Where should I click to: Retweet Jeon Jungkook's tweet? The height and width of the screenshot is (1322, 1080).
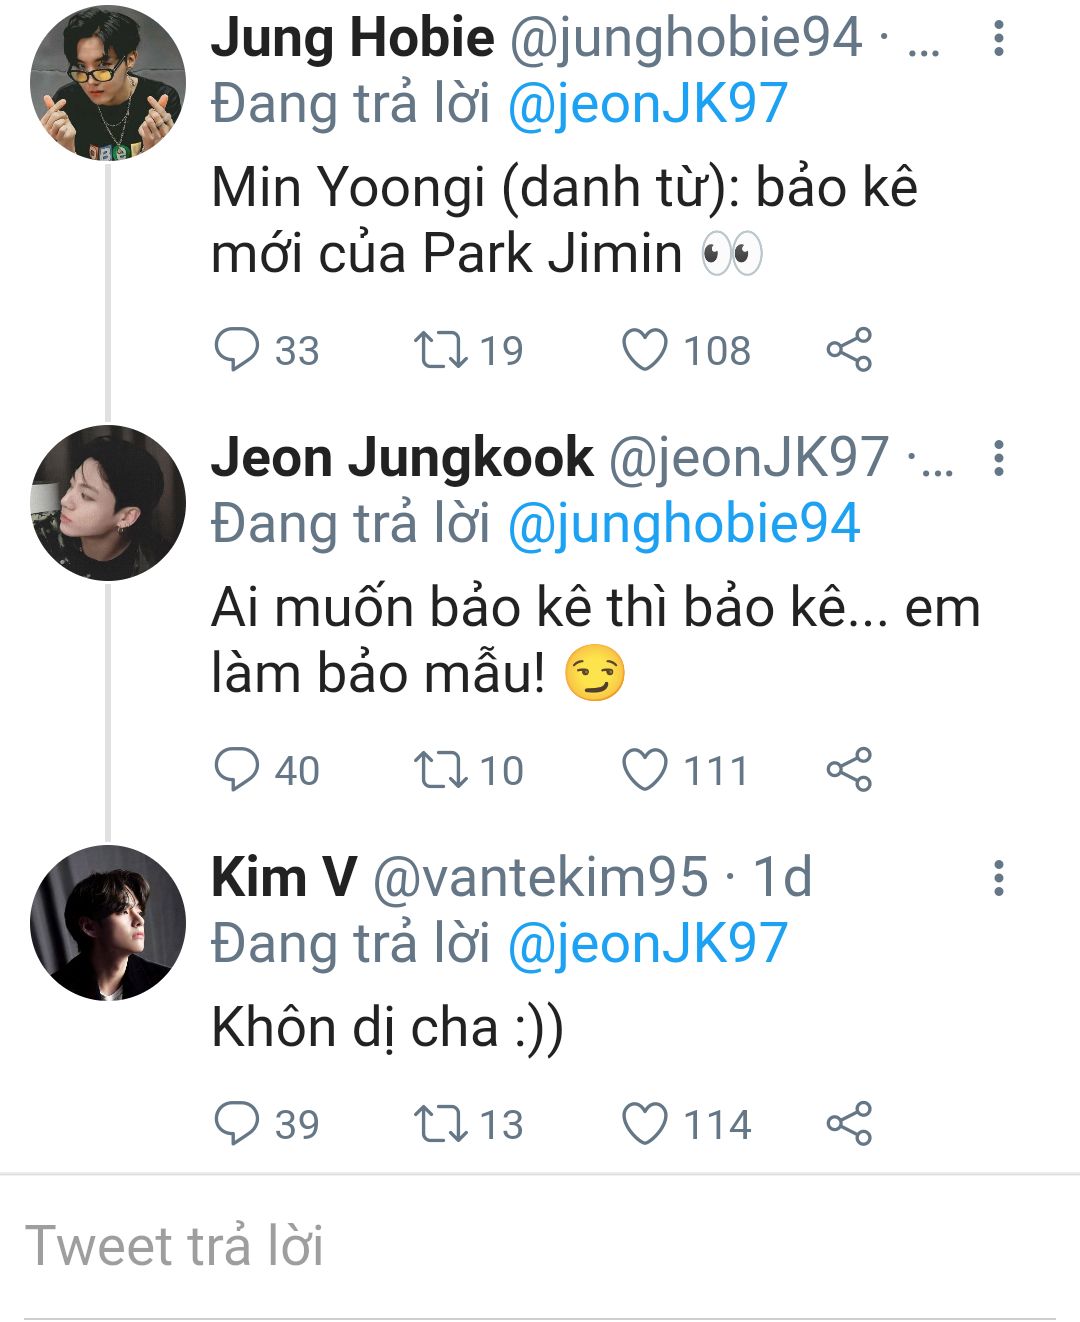[x=441, y=770]
